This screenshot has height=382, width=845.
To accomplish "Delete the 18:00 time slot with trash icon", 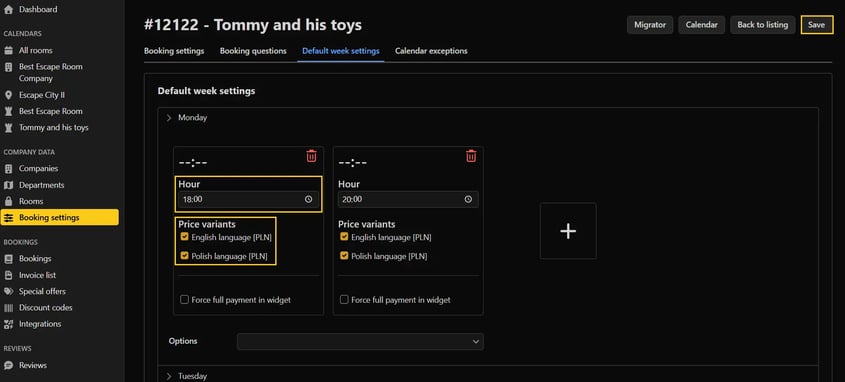I will click(x=311, y=156).
